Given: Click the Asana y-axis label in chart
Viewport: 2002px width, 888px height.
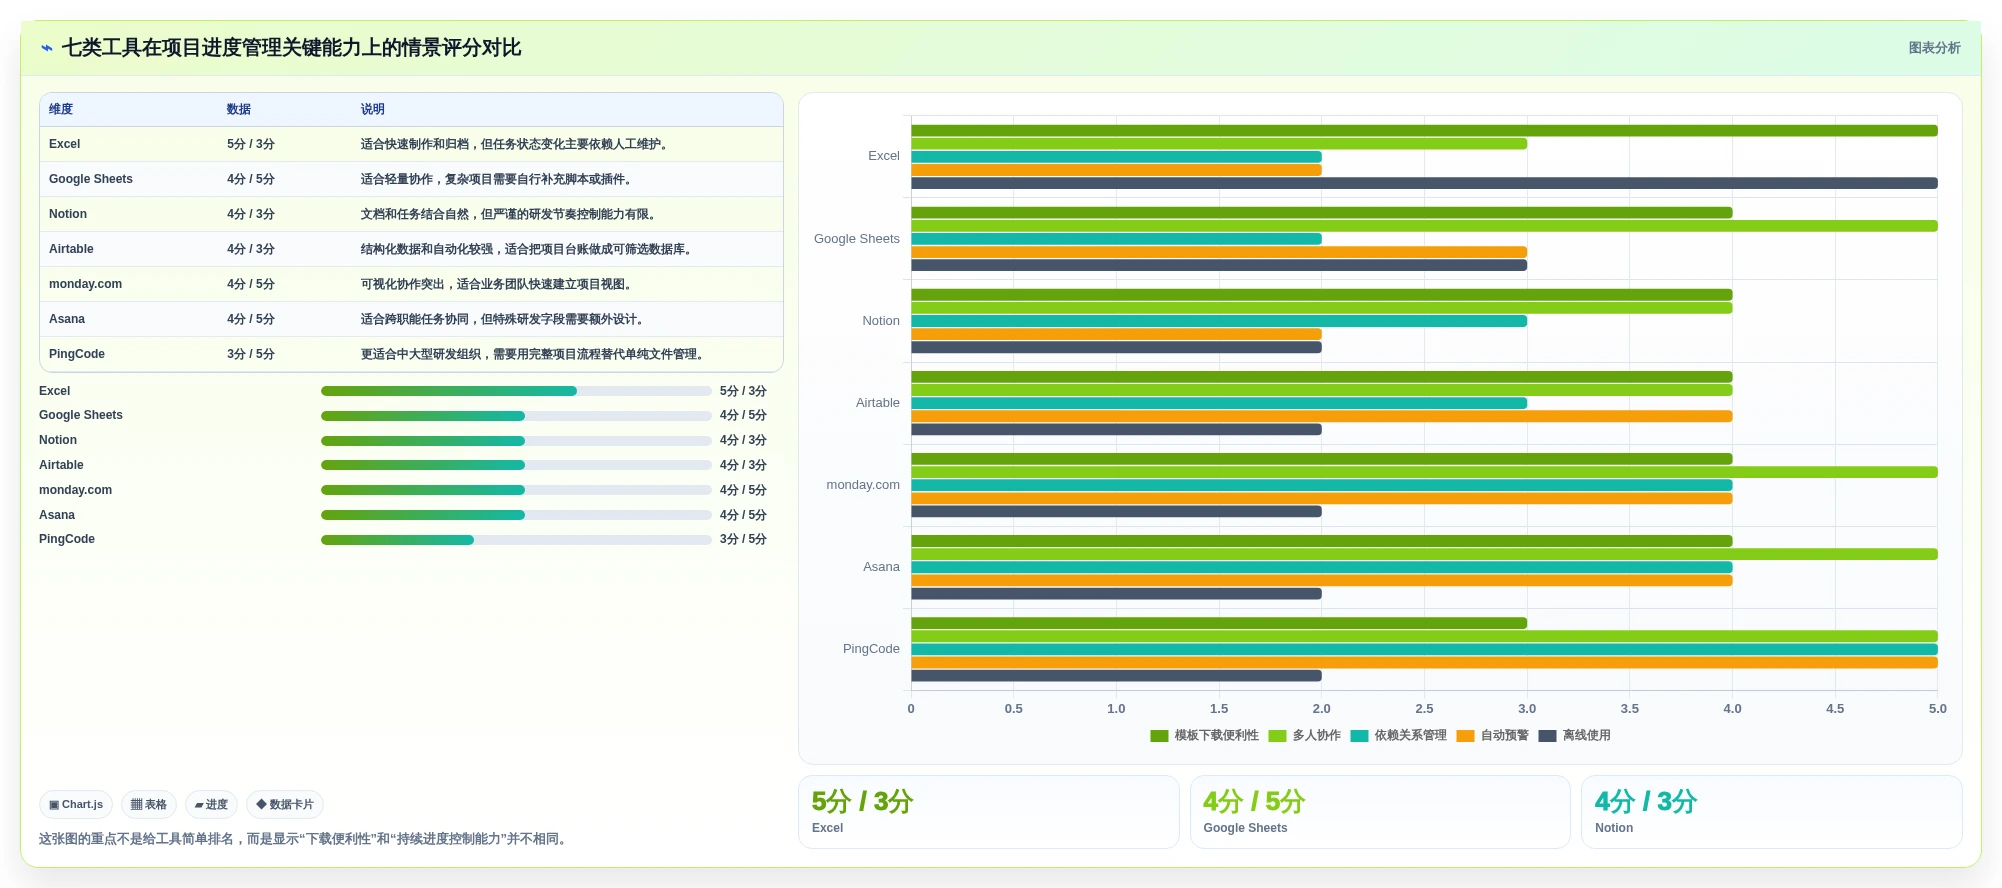Looking at the screenshot, I should pyautogui.click(x=881, y=567).
